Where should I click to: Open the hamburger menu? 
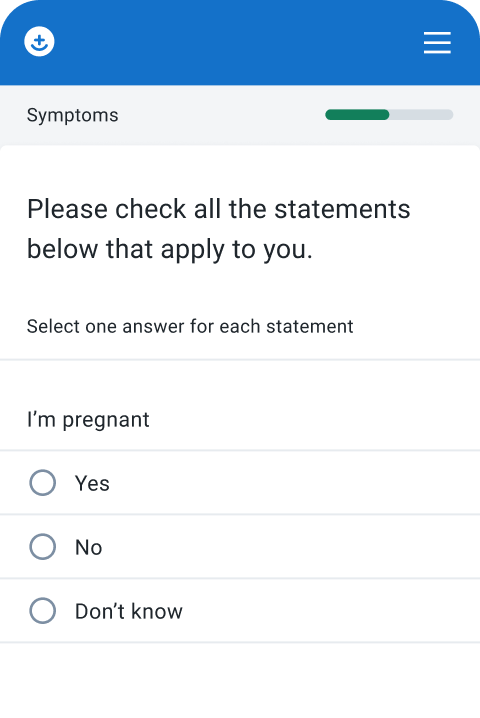click(x=437, y=43)
